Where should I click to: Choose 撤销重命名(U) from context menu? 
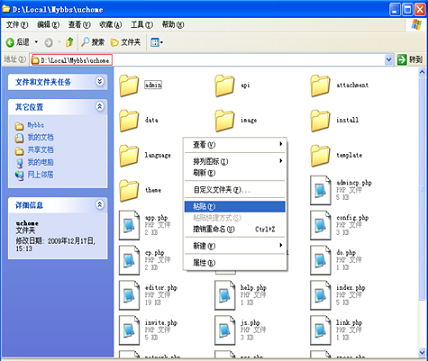pyautogui.click(x=235, y=229)
